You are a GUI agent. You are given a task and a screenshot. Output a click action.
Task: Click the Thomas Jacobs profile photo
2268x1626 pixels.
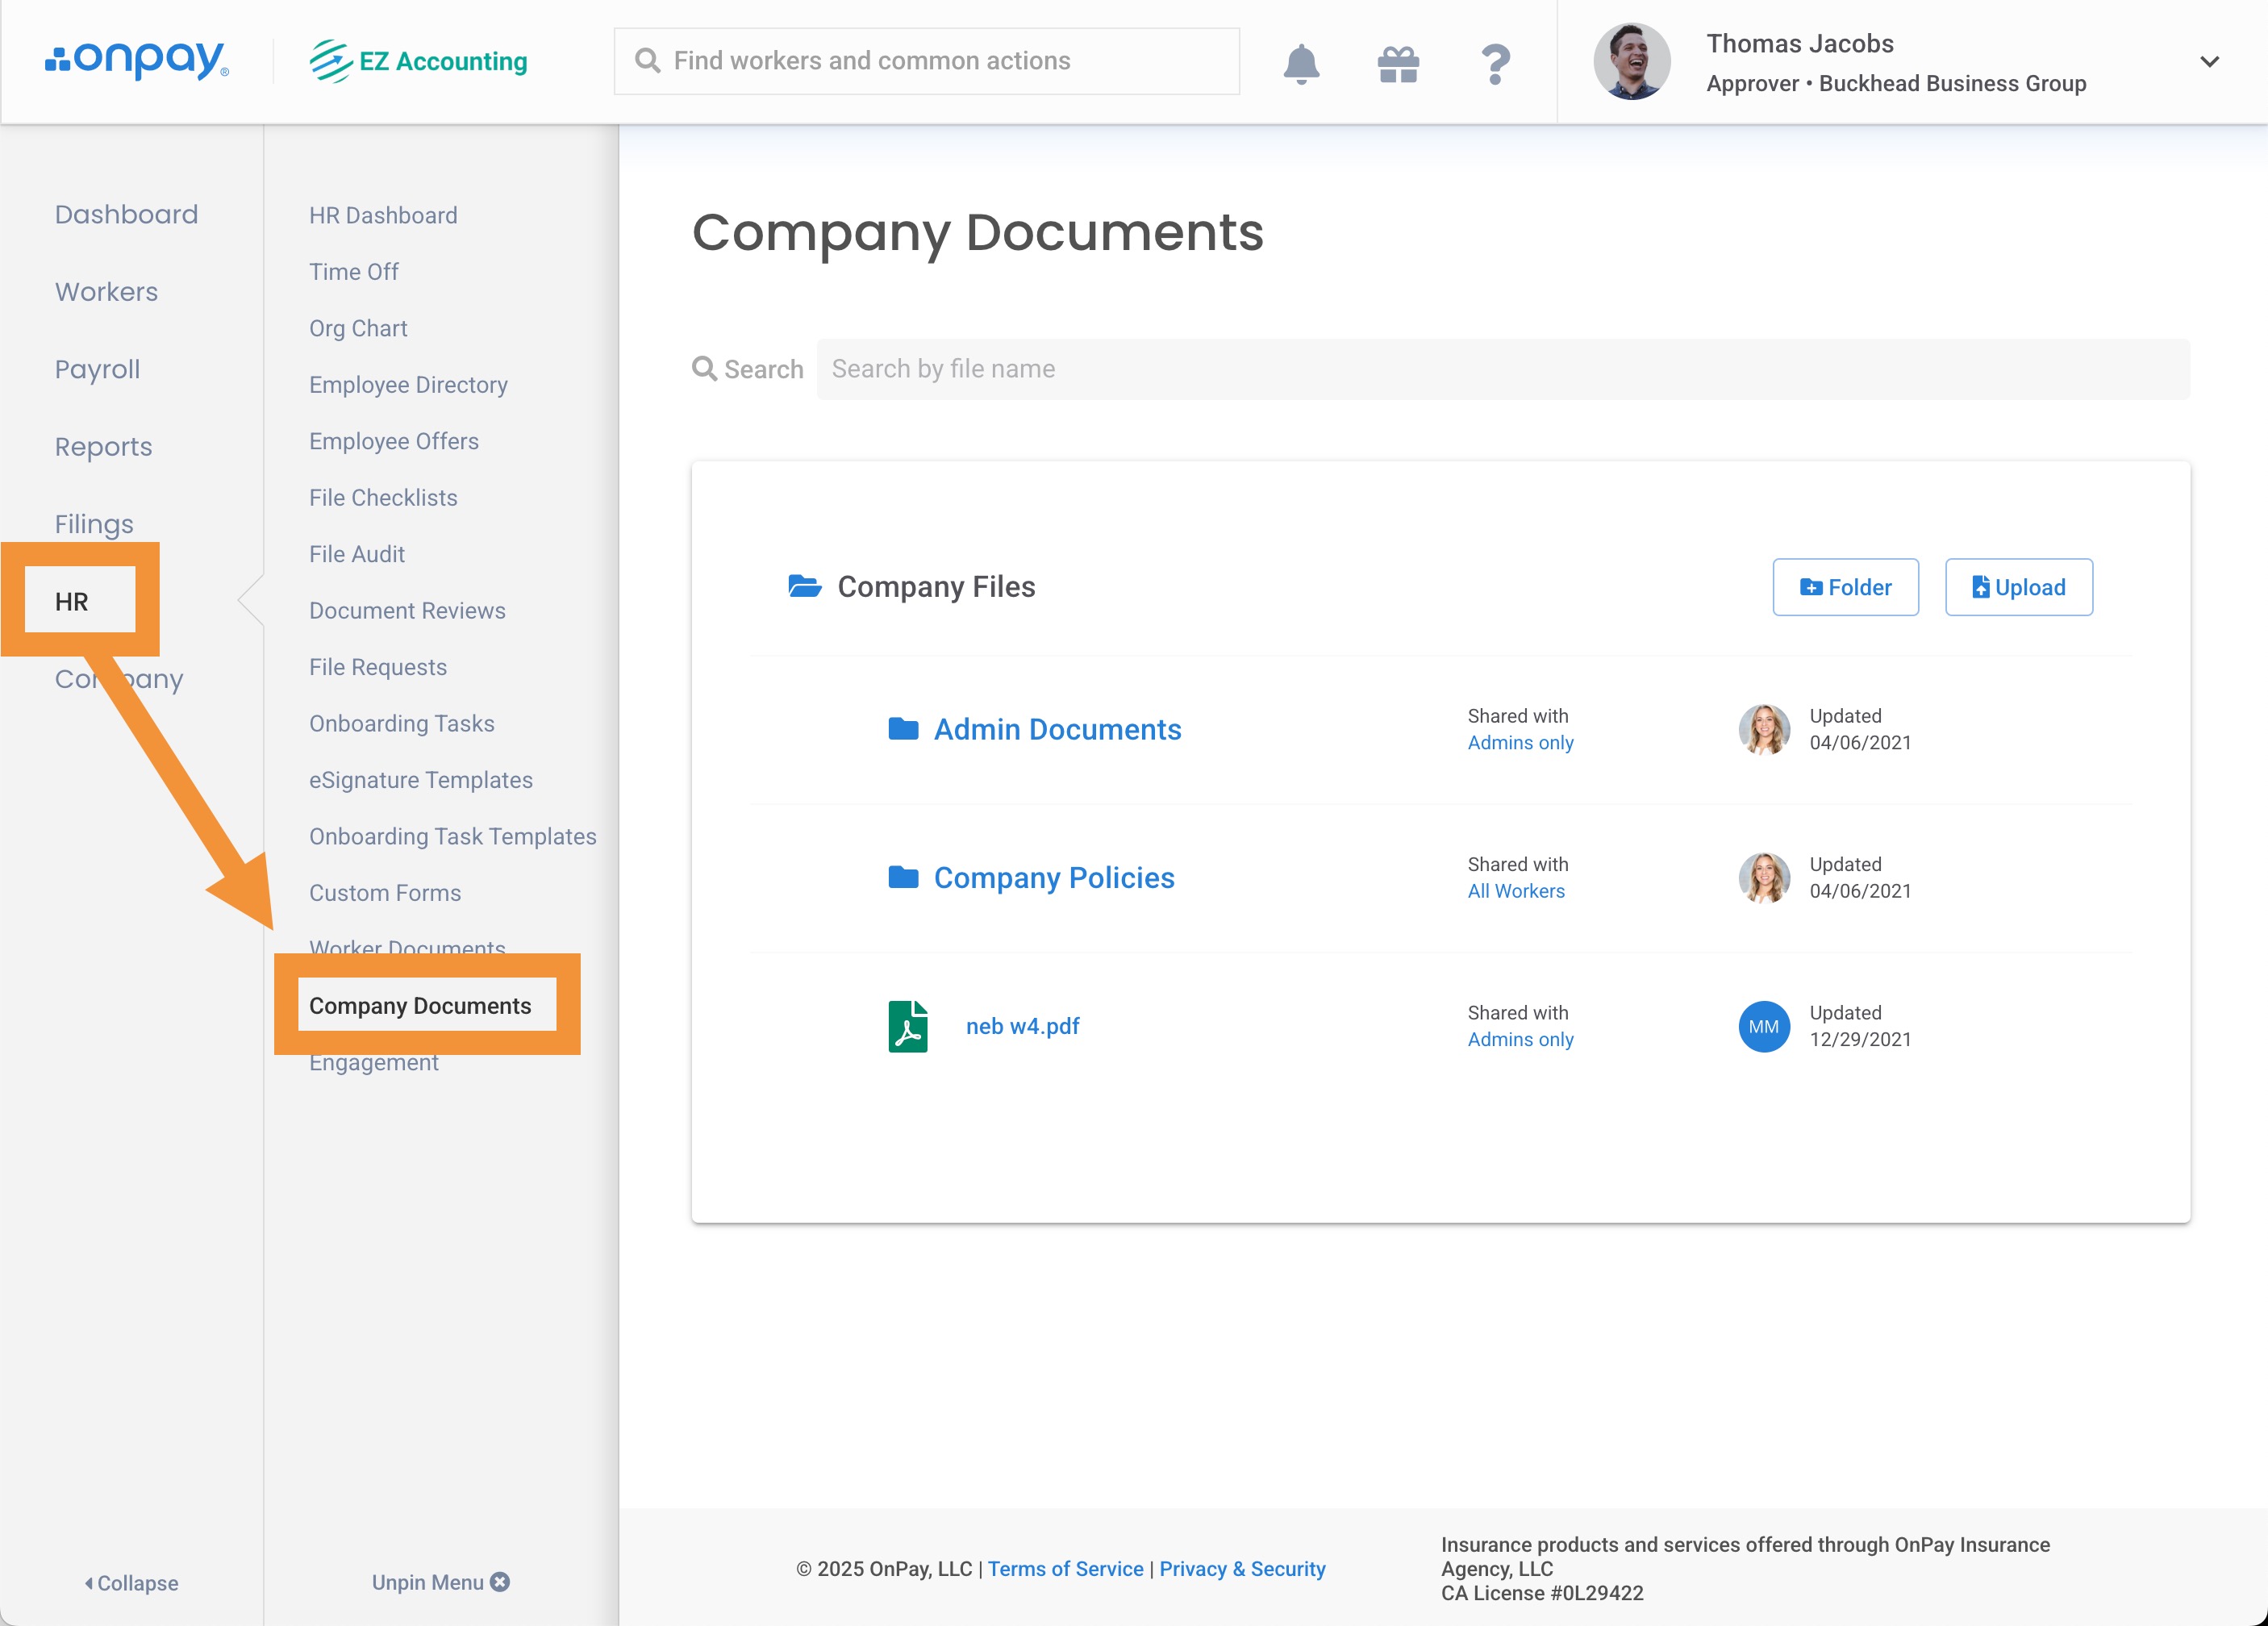(x=1631, y=62)
